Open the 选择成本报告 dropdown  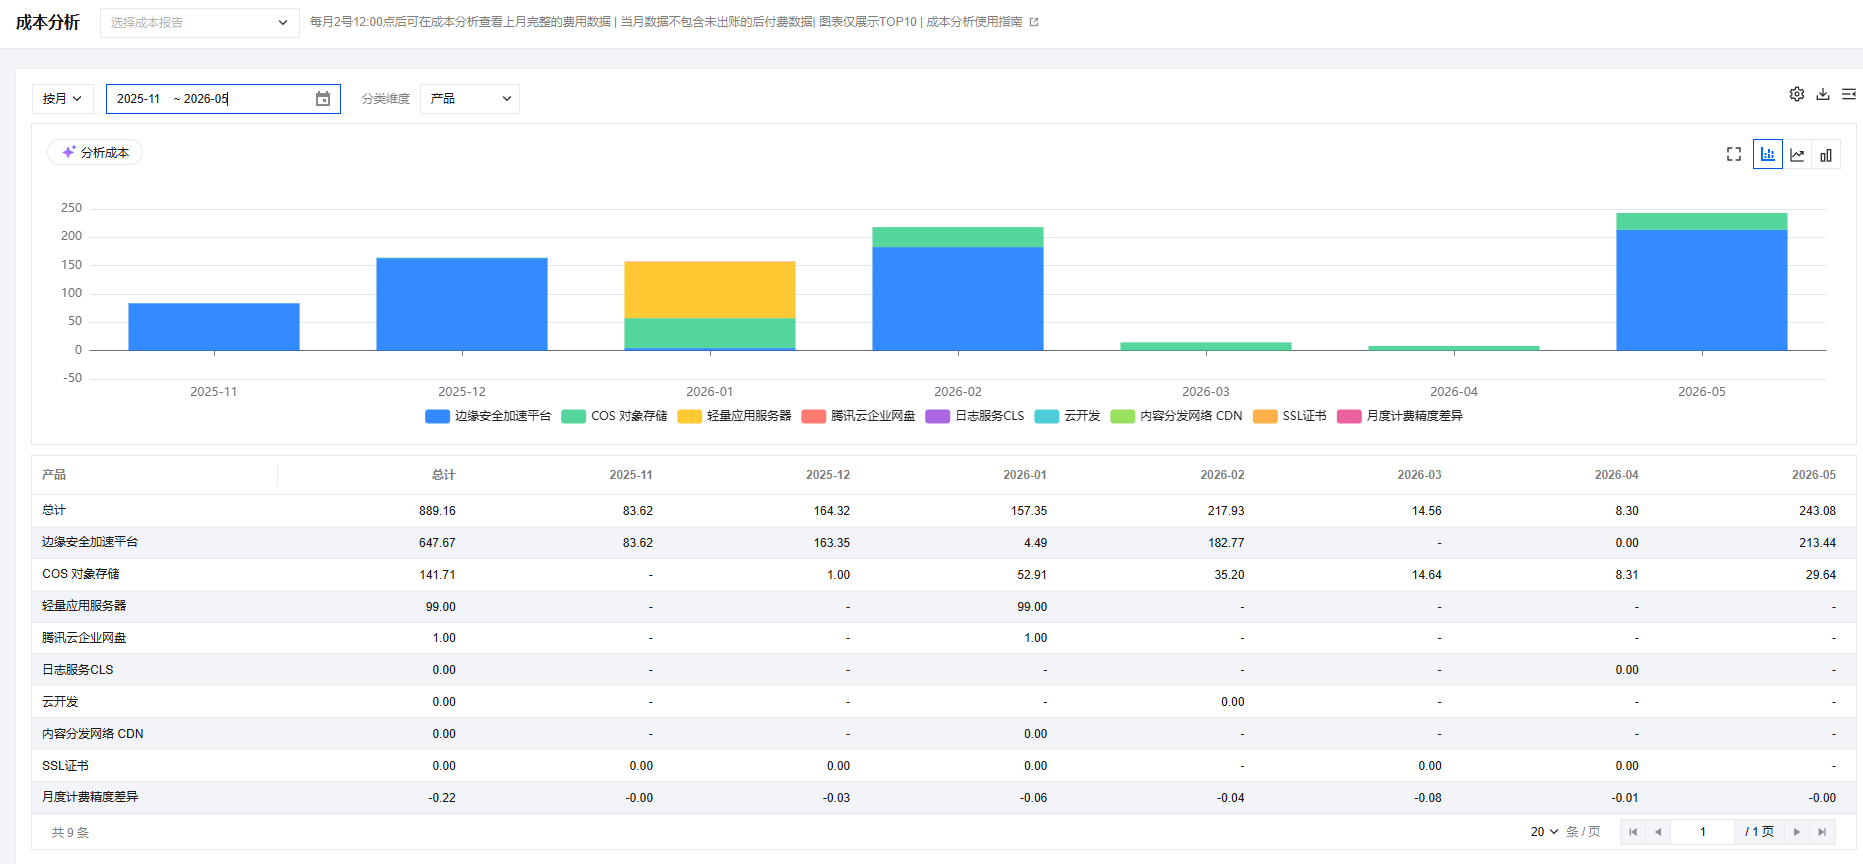(x=199, y=22)
